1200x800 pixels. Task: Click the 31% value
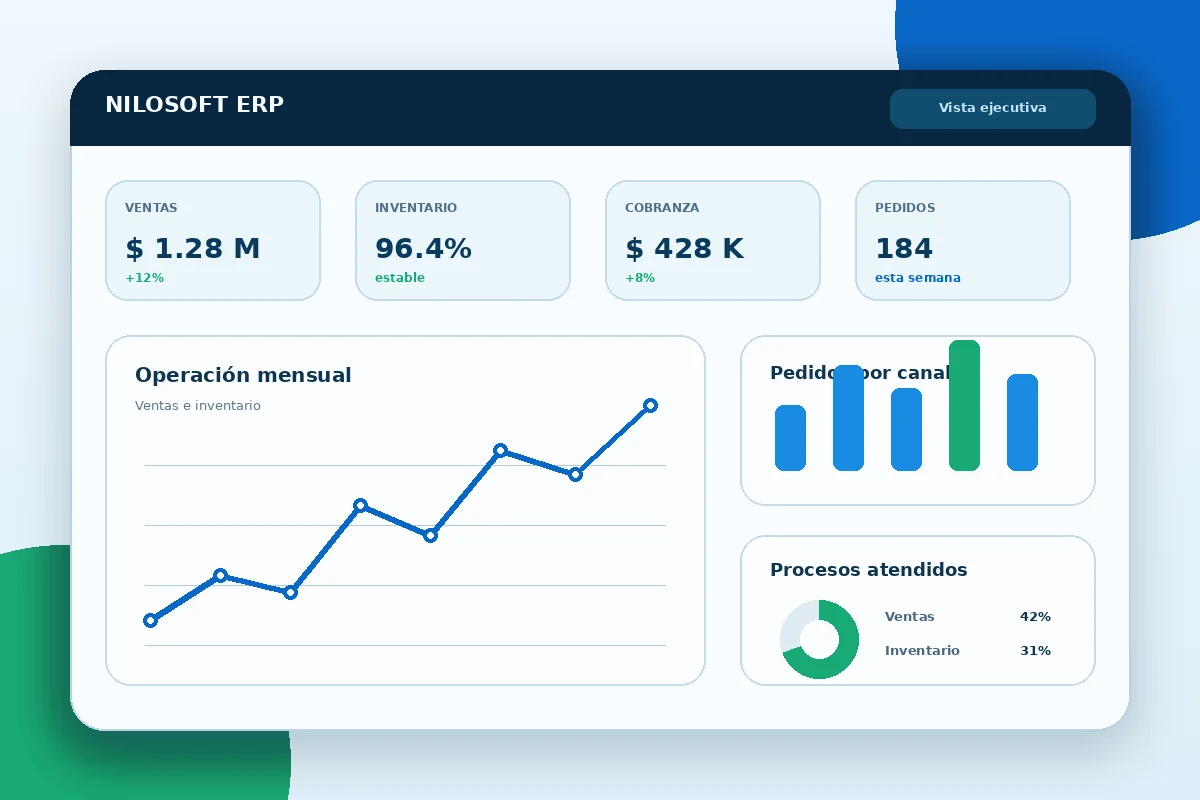[x=1035, y=651]
